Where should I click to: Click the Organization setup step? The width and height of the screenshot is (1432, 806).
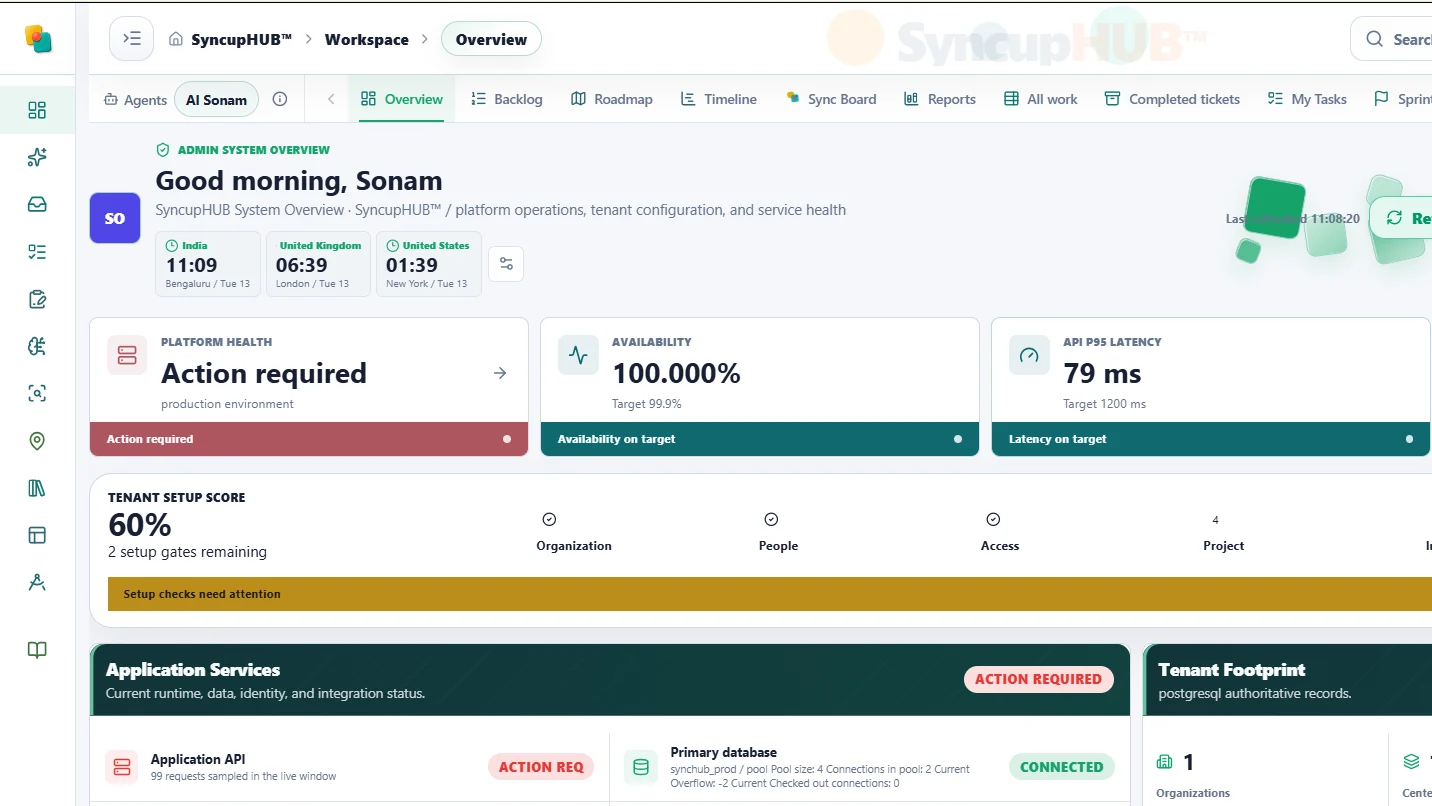(574, 533)
